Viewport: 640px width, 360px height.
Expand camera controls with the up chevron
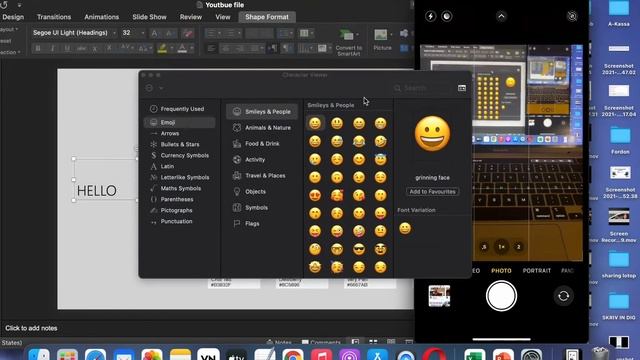501,16
